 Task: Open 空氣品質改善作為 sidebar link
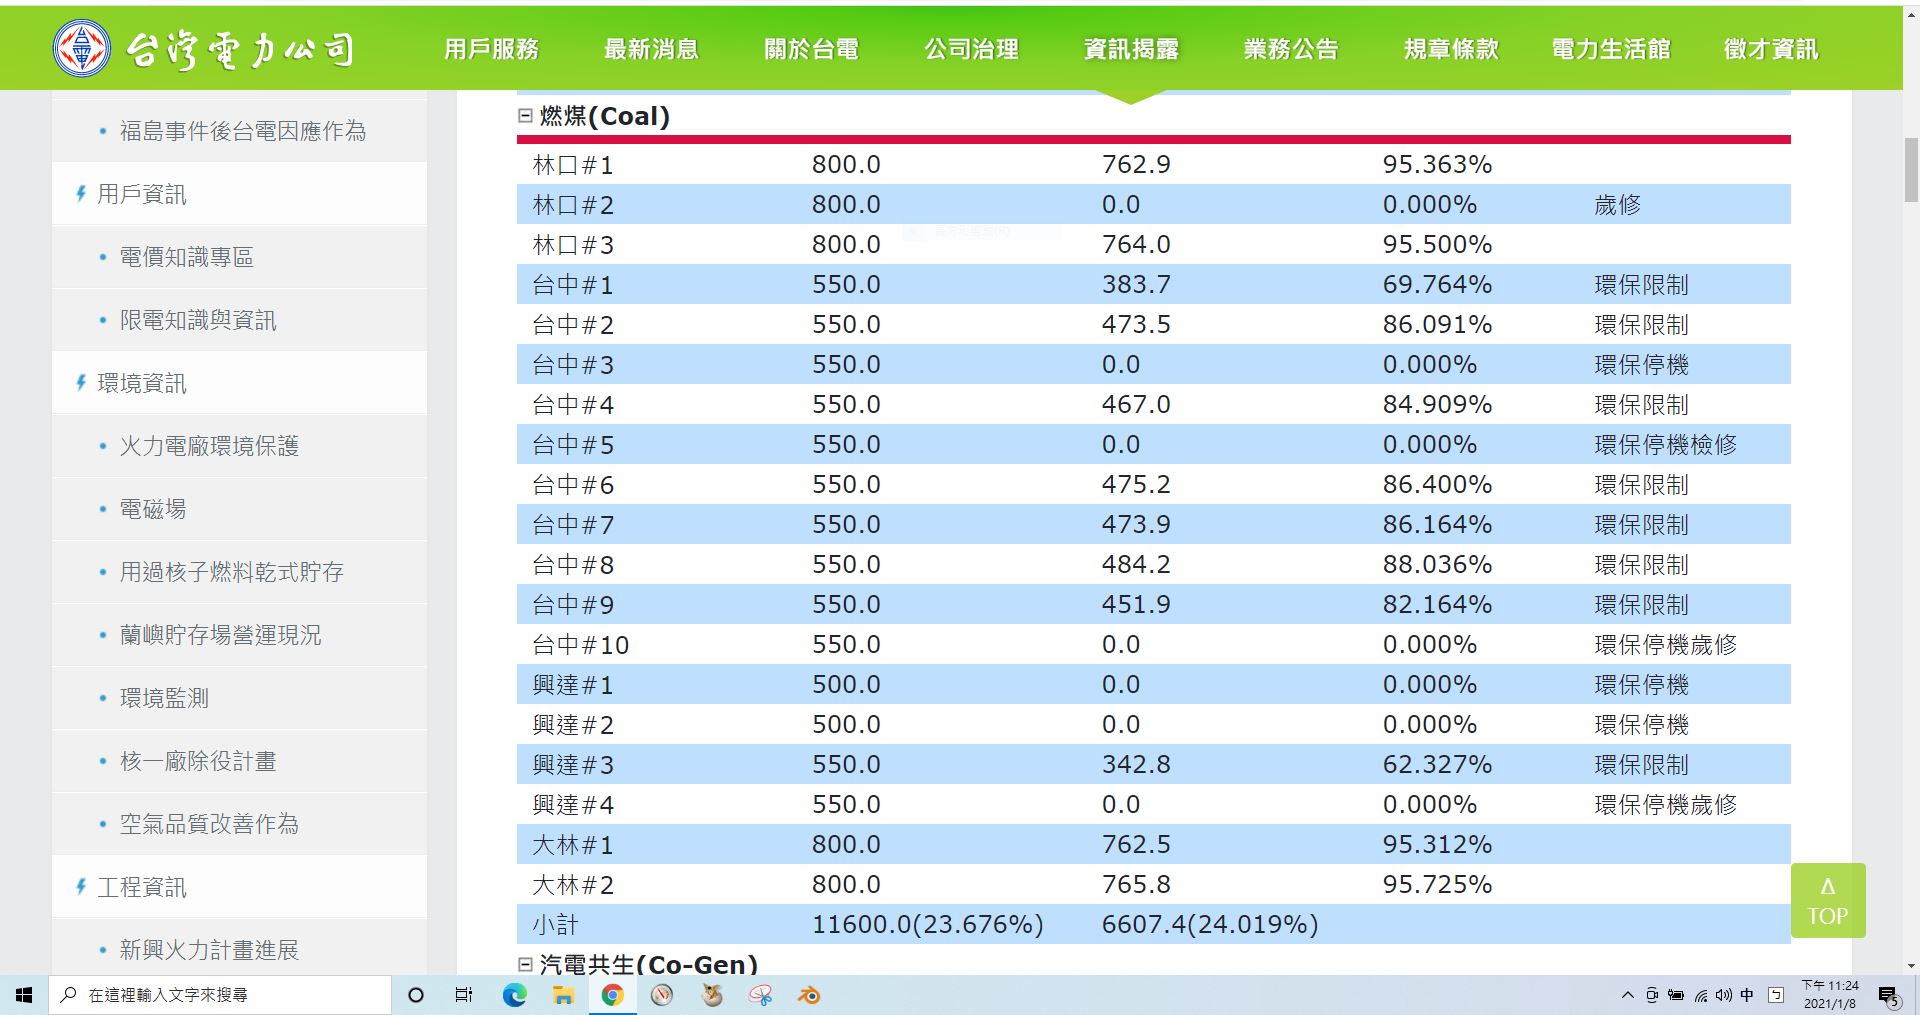[x=209, y=824]
